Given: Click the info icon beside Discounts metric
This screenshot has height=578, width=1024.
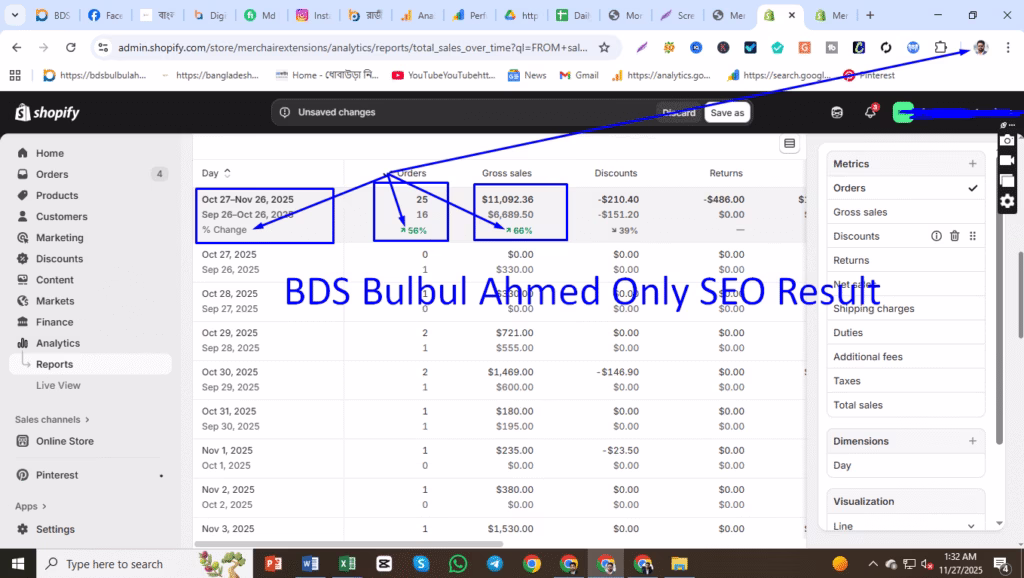Looking at the screenshot, I should coord(935,235).
